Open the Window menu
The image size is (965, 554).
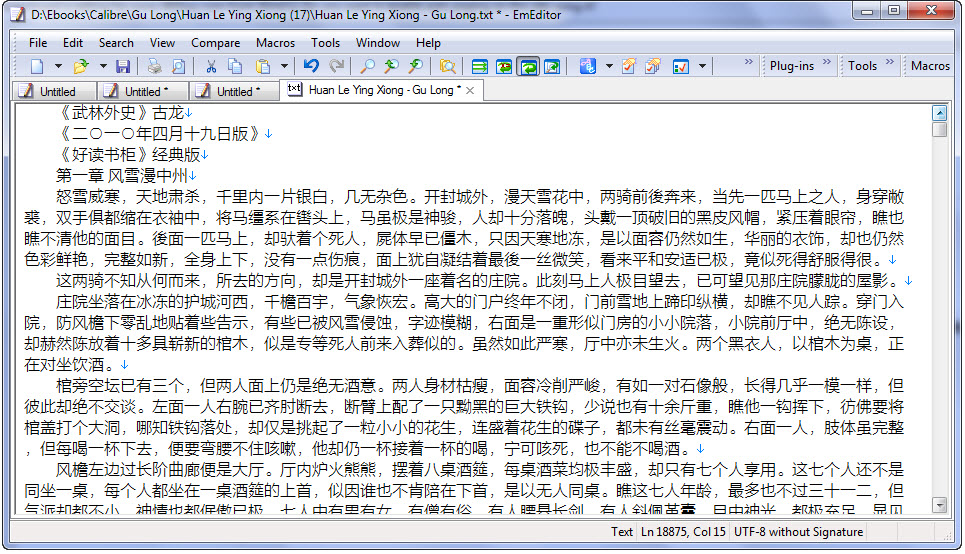tap(377, 42)
